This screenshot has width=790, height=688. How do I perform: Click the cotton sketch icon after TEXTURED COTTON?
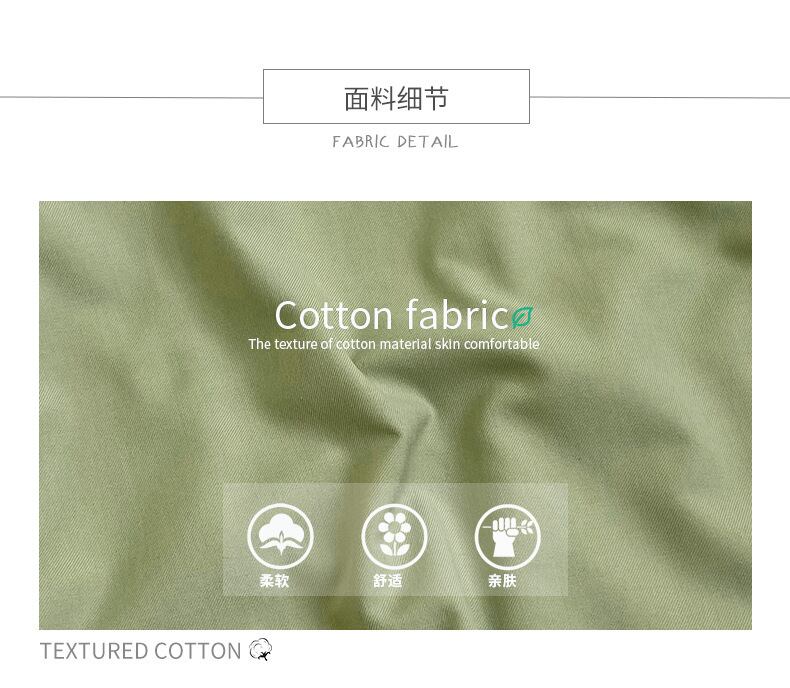[x=260, y=650]
